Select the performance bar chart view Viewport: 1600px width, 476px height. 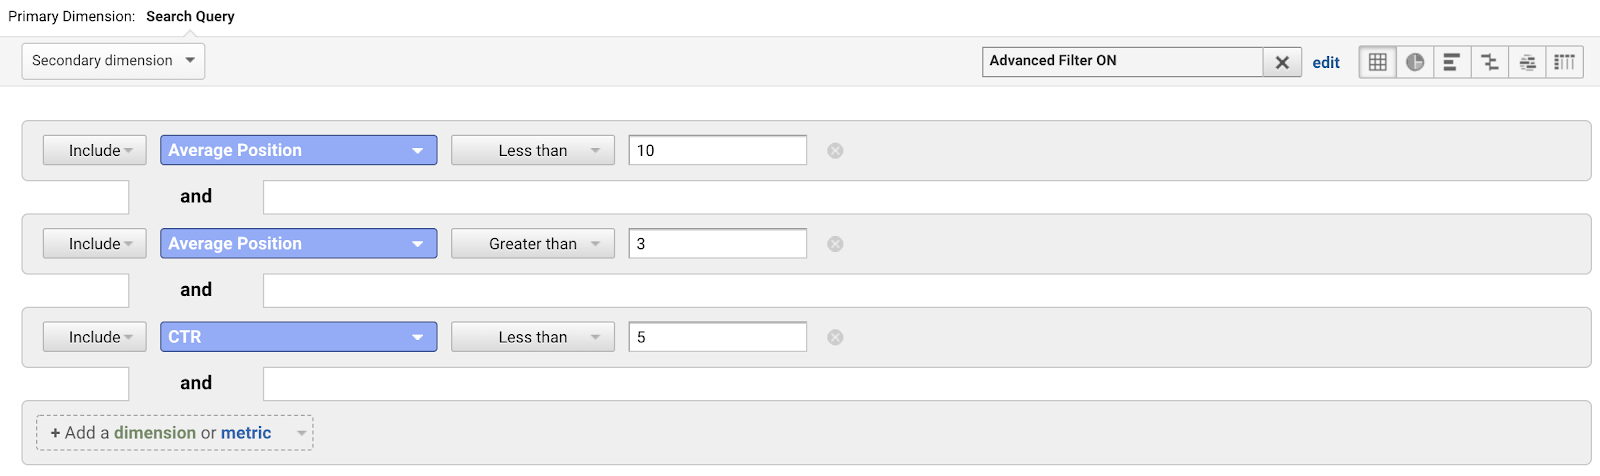[x=1452, y=62]
